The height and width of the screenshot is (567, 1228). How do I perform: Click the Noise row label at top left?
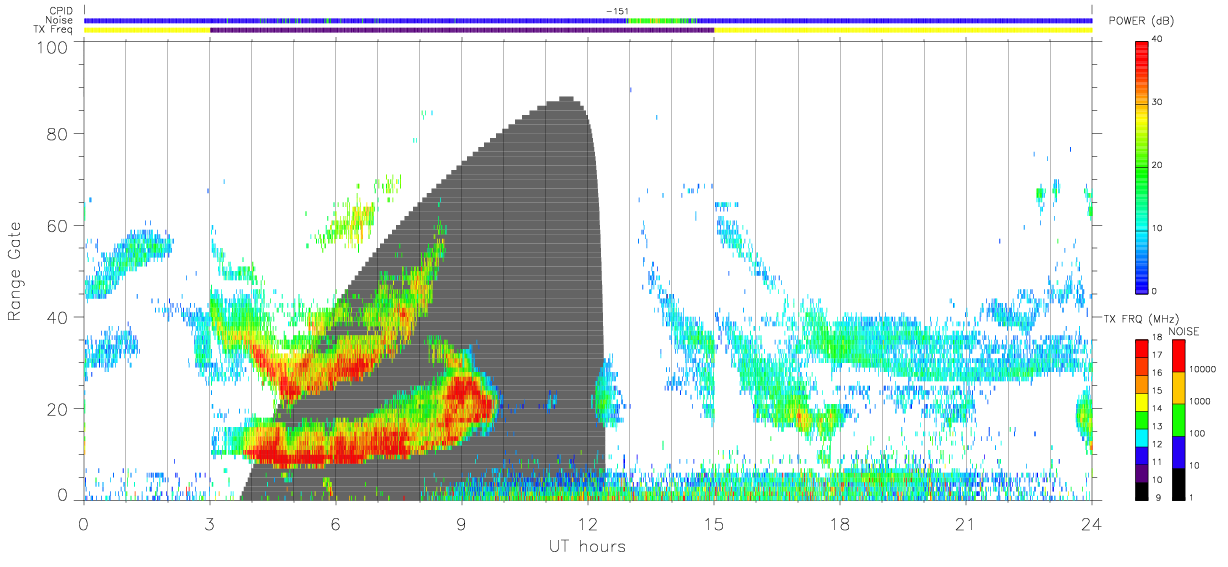(x=59, y=20)
